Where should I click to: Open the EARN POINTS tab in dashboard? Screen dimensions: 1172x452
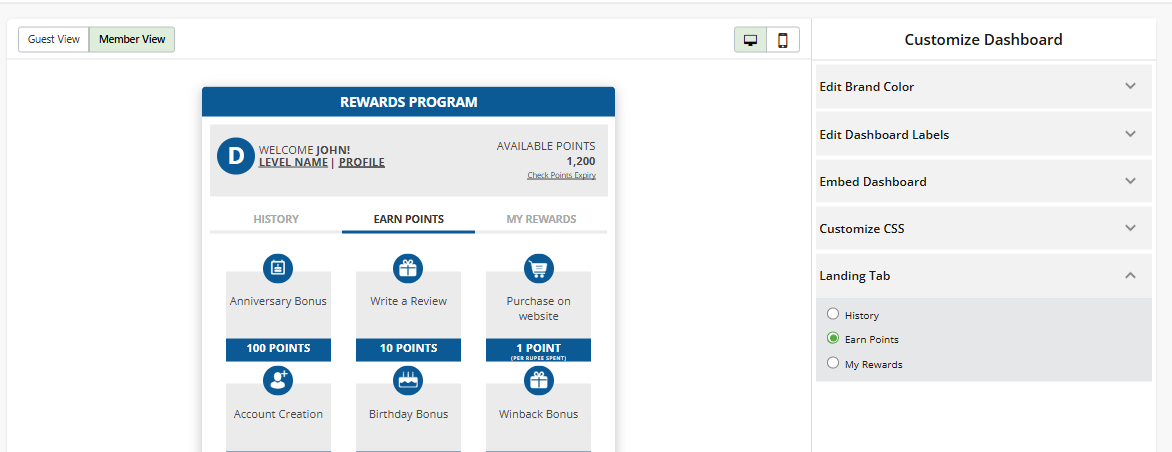[x=409, y=220]
